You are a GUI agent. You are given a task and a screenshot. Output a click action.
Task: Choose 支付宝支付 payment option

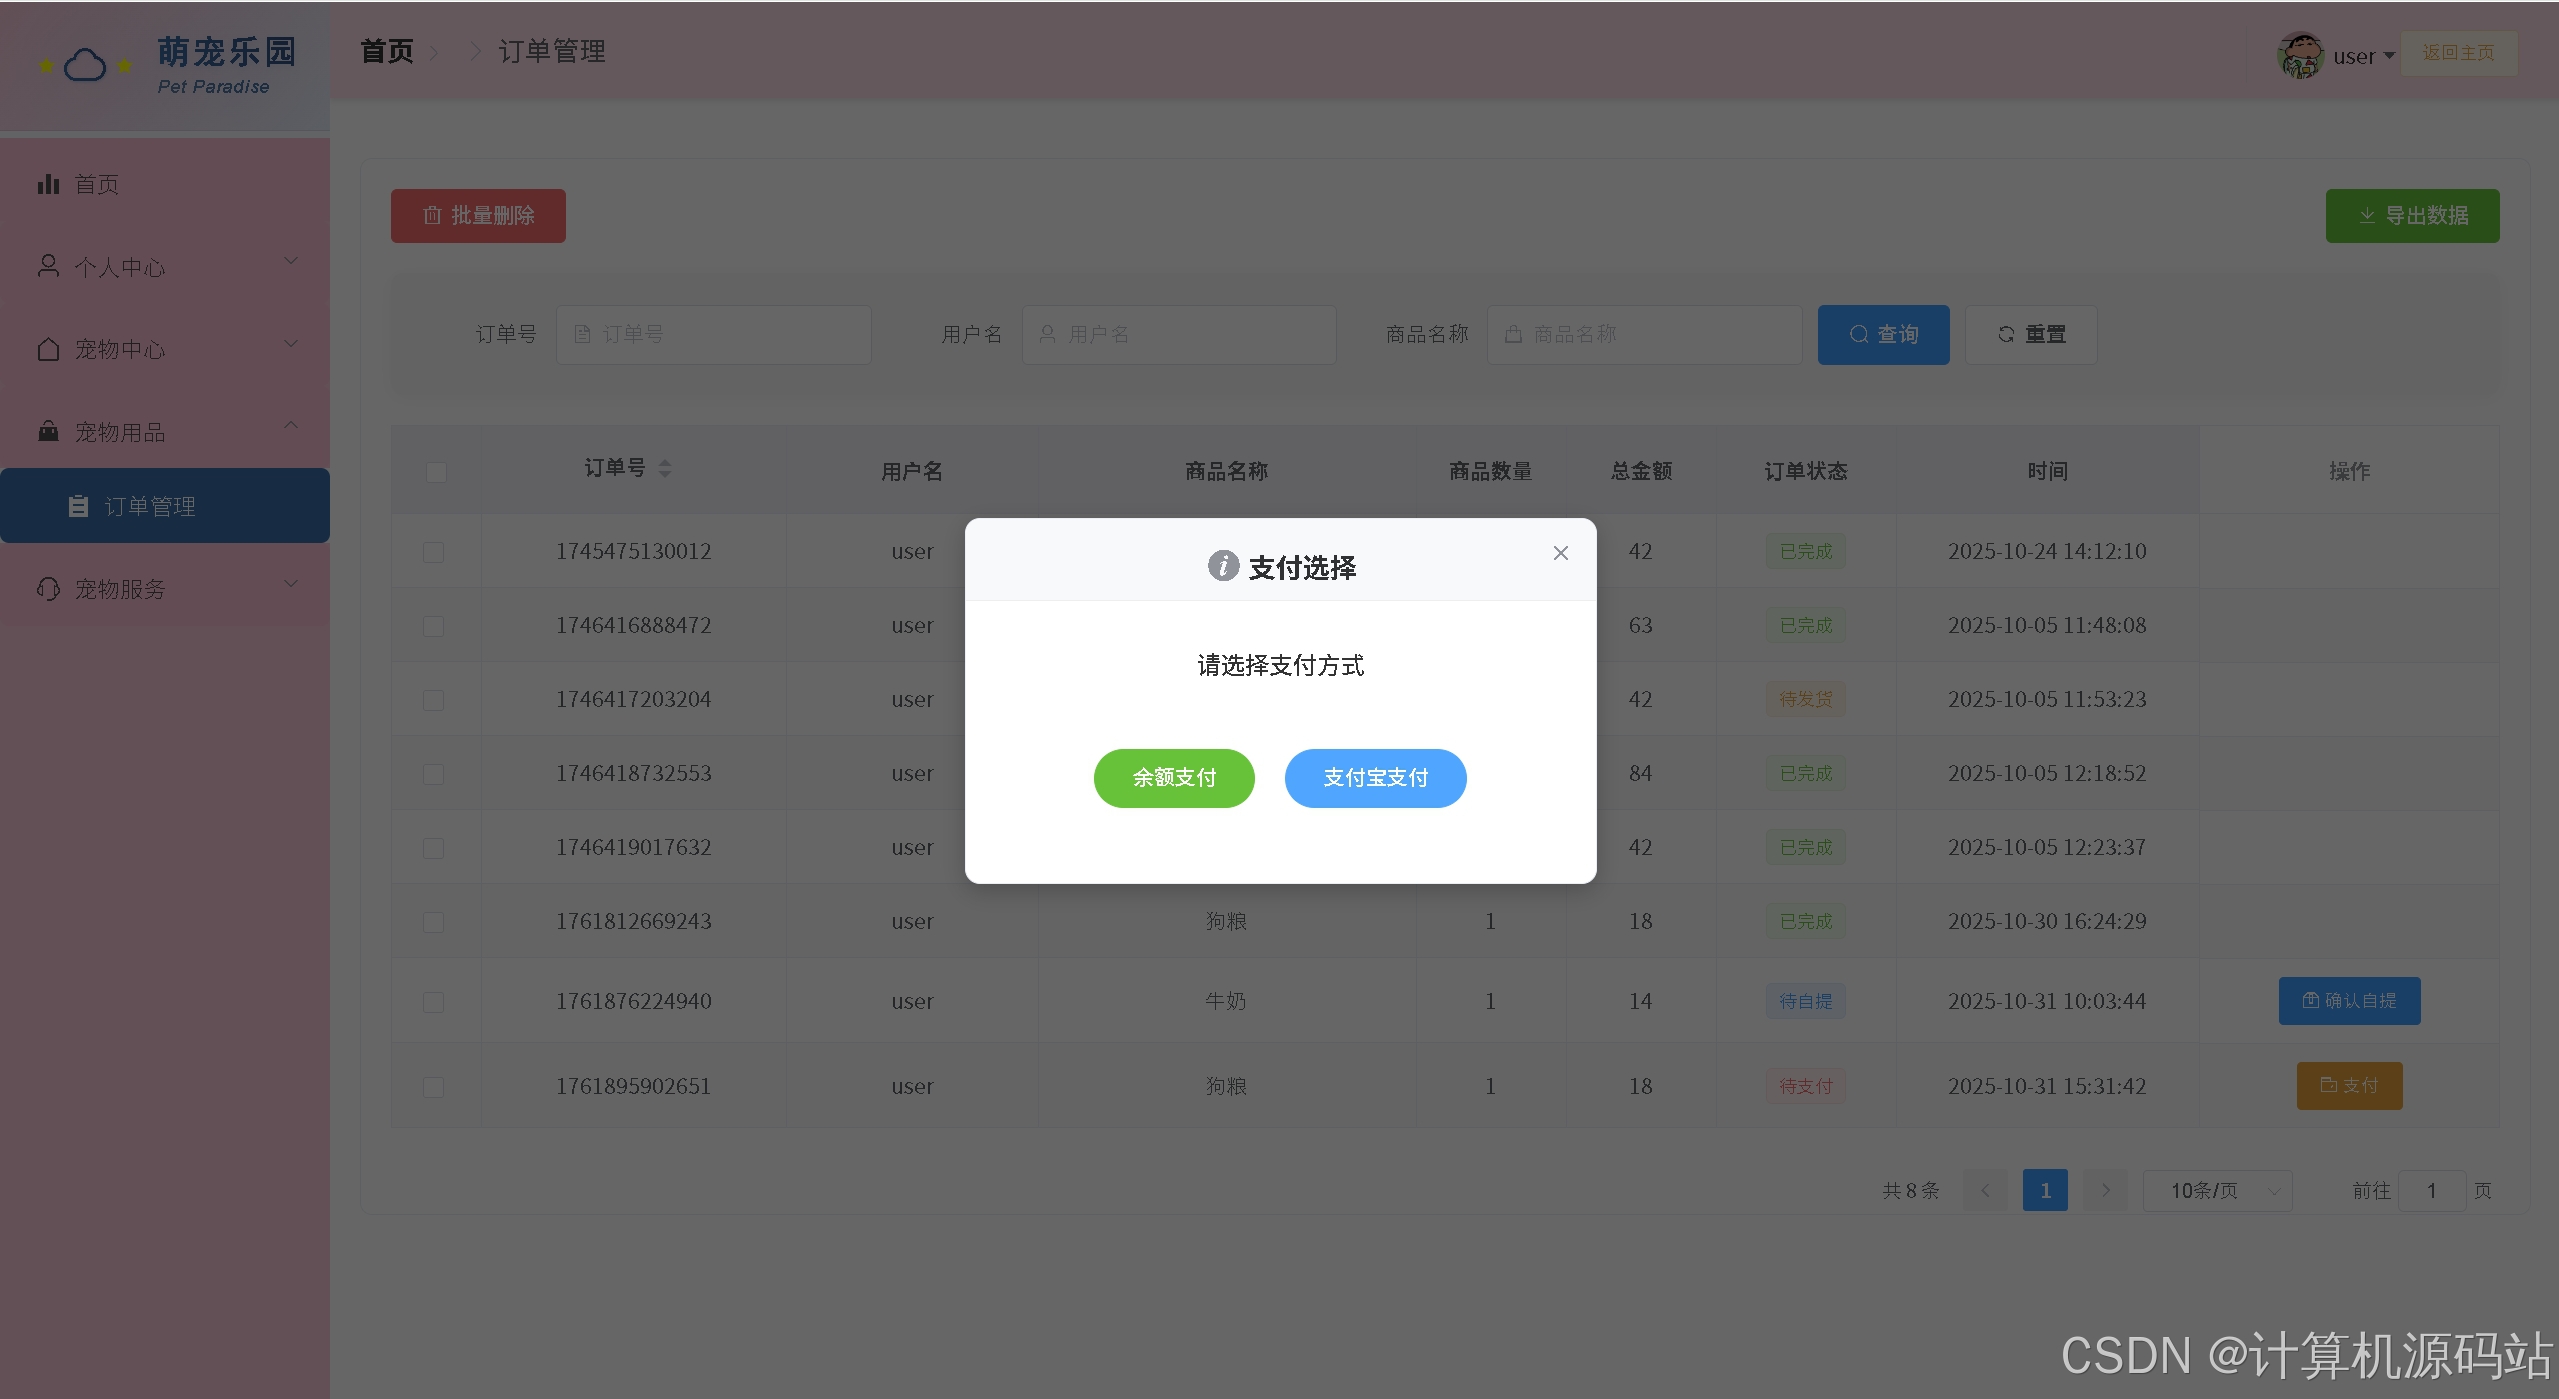pos(1375,778)
